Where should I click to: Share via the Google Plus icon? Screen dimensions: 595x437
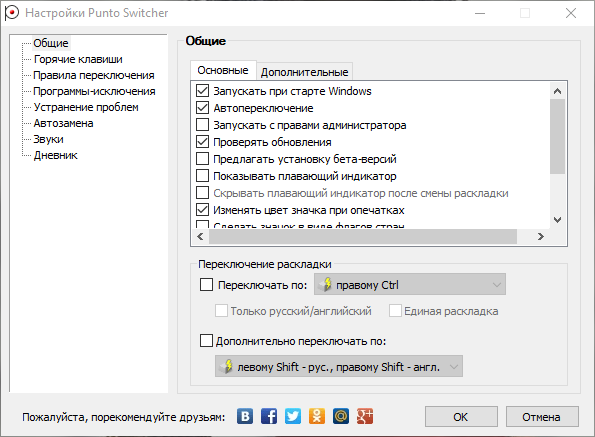click(365, 417)
